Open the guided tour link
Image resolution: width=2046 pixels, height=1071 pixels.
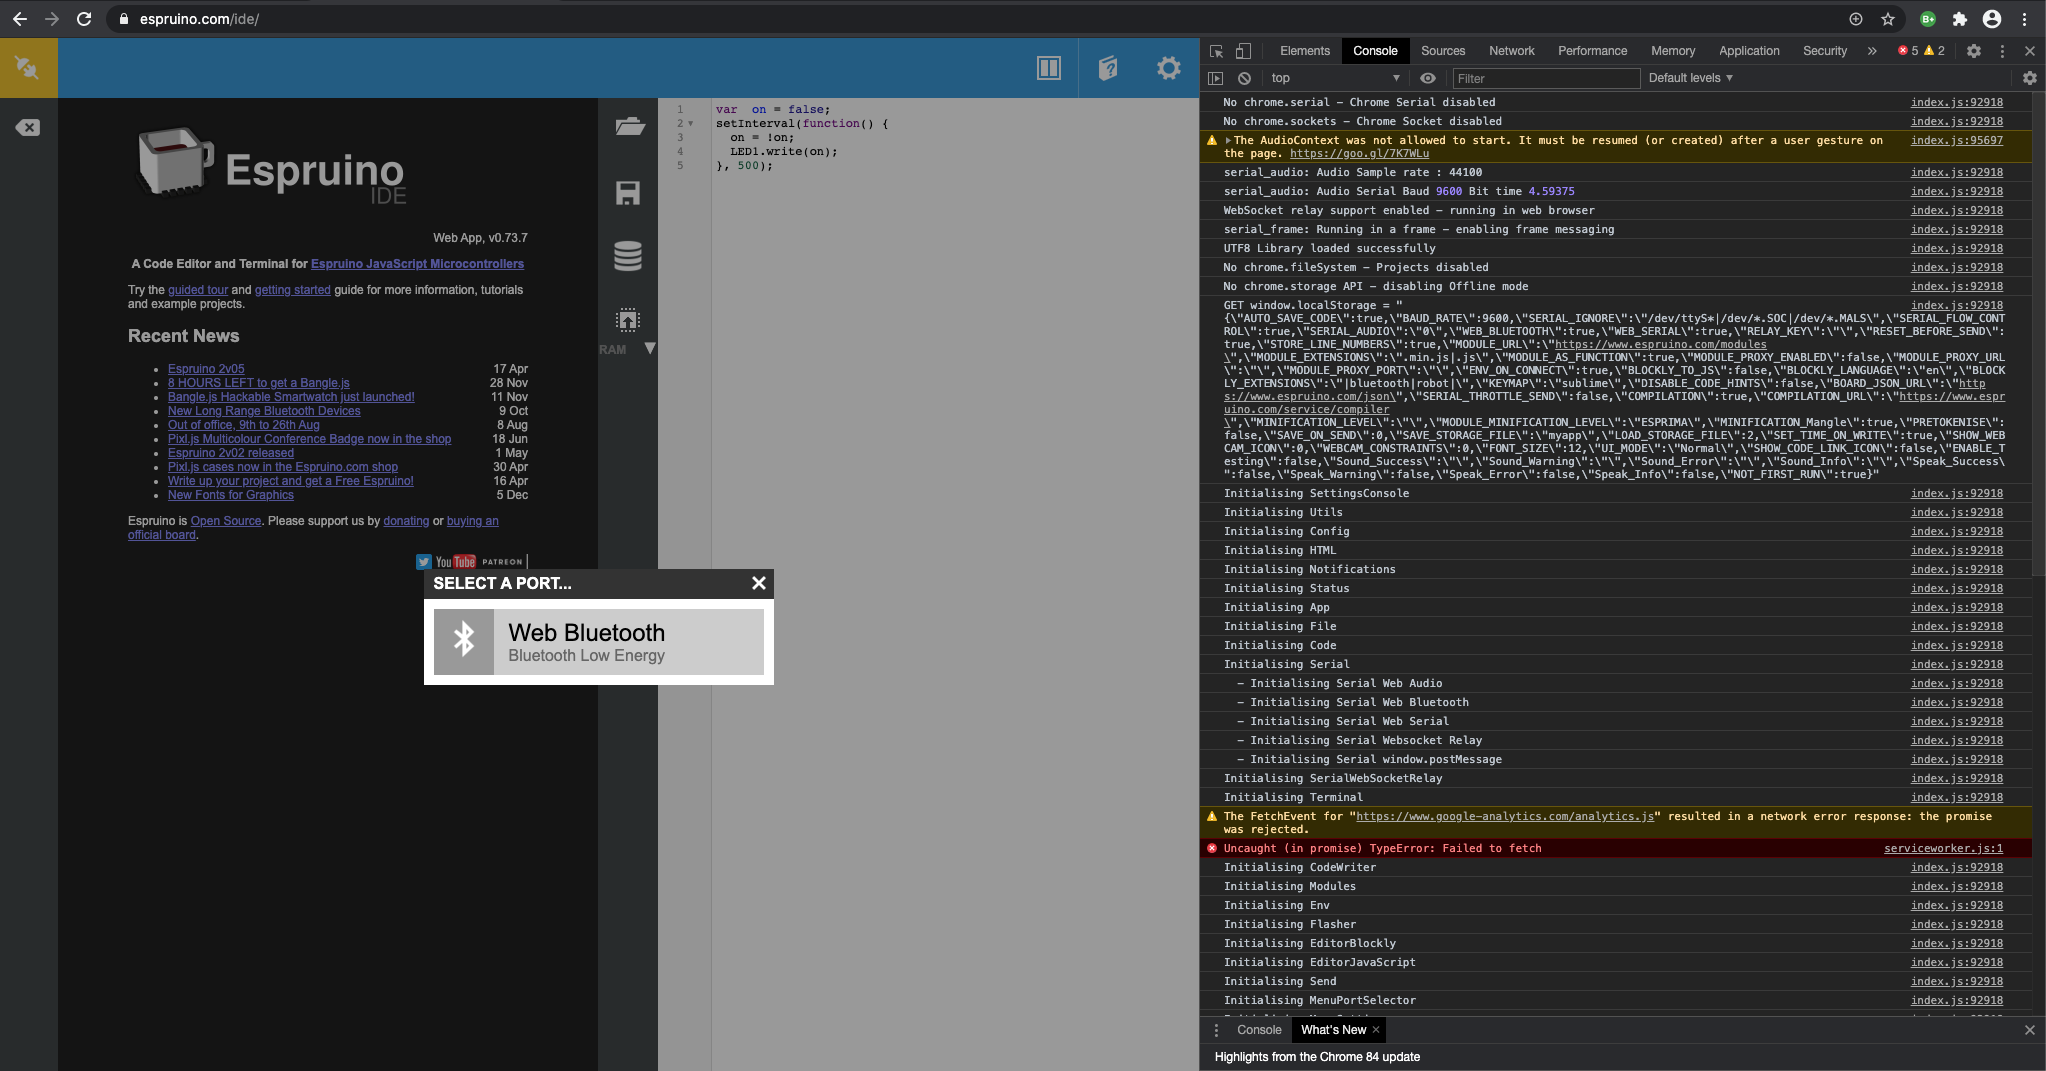click(198, 290)
